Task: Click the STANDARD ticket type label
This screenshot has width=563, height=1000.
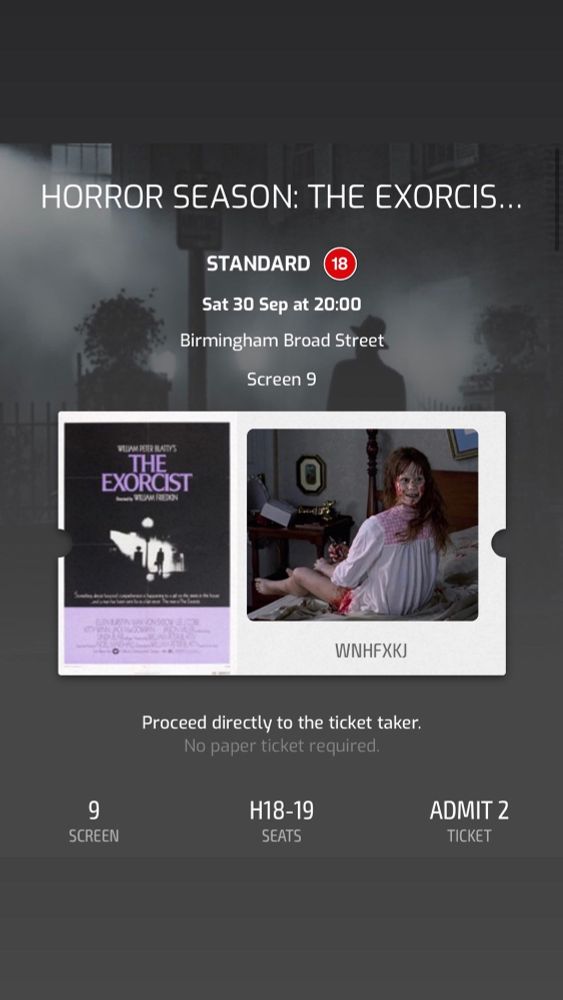Action: (x=258, y=264)
